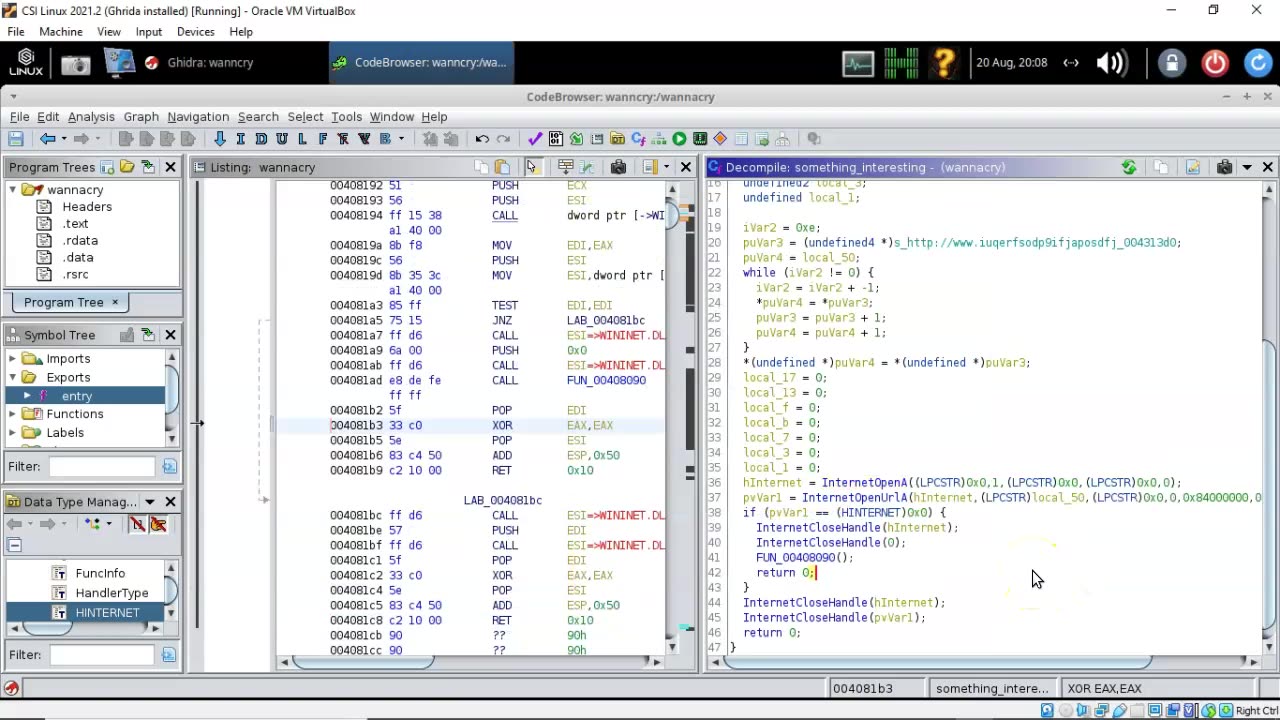Open the Graph menu
The height and width of the screenshot is (720, 1280).
click(141, 117)
